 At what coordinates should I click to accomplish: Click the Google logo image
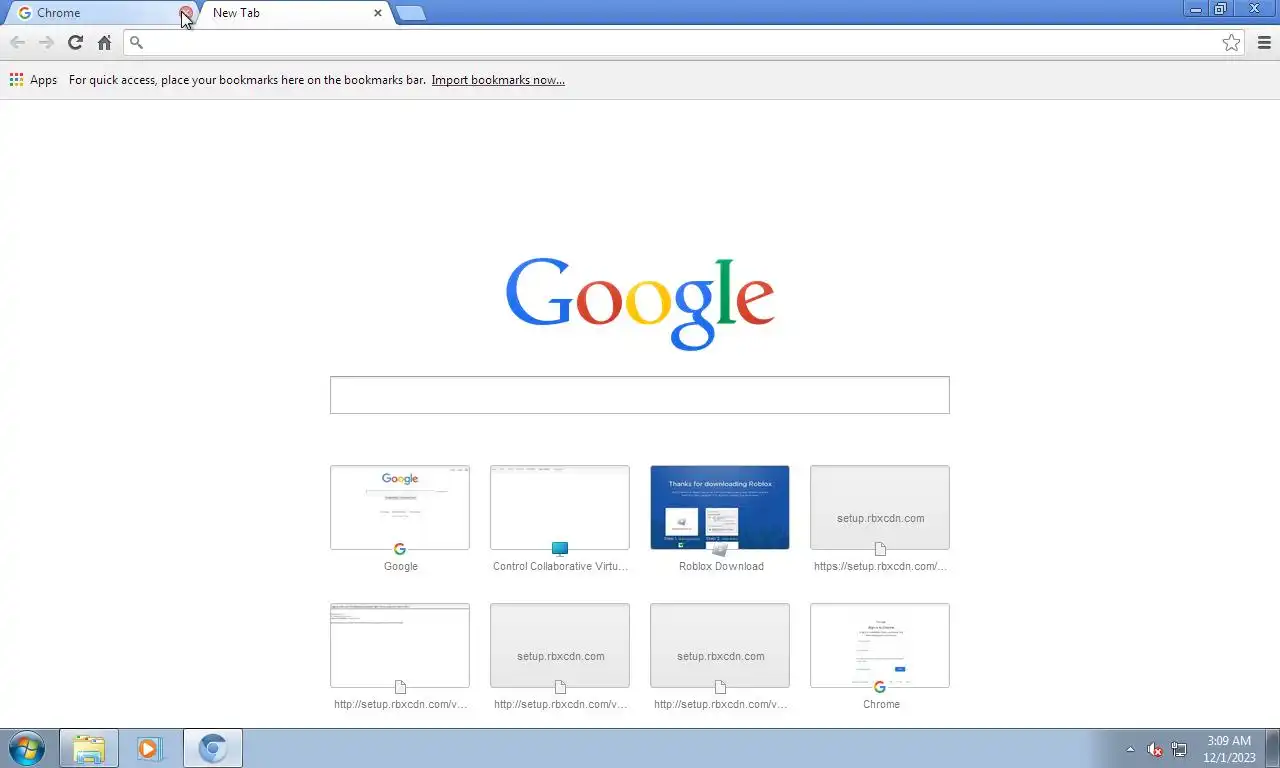(640, 304)
